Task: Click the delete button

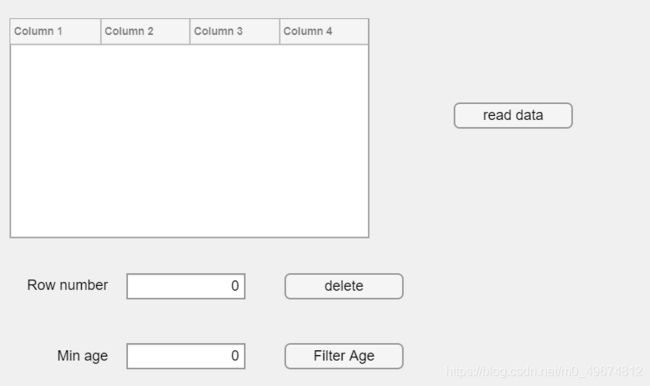Action: tap(344, 286)
